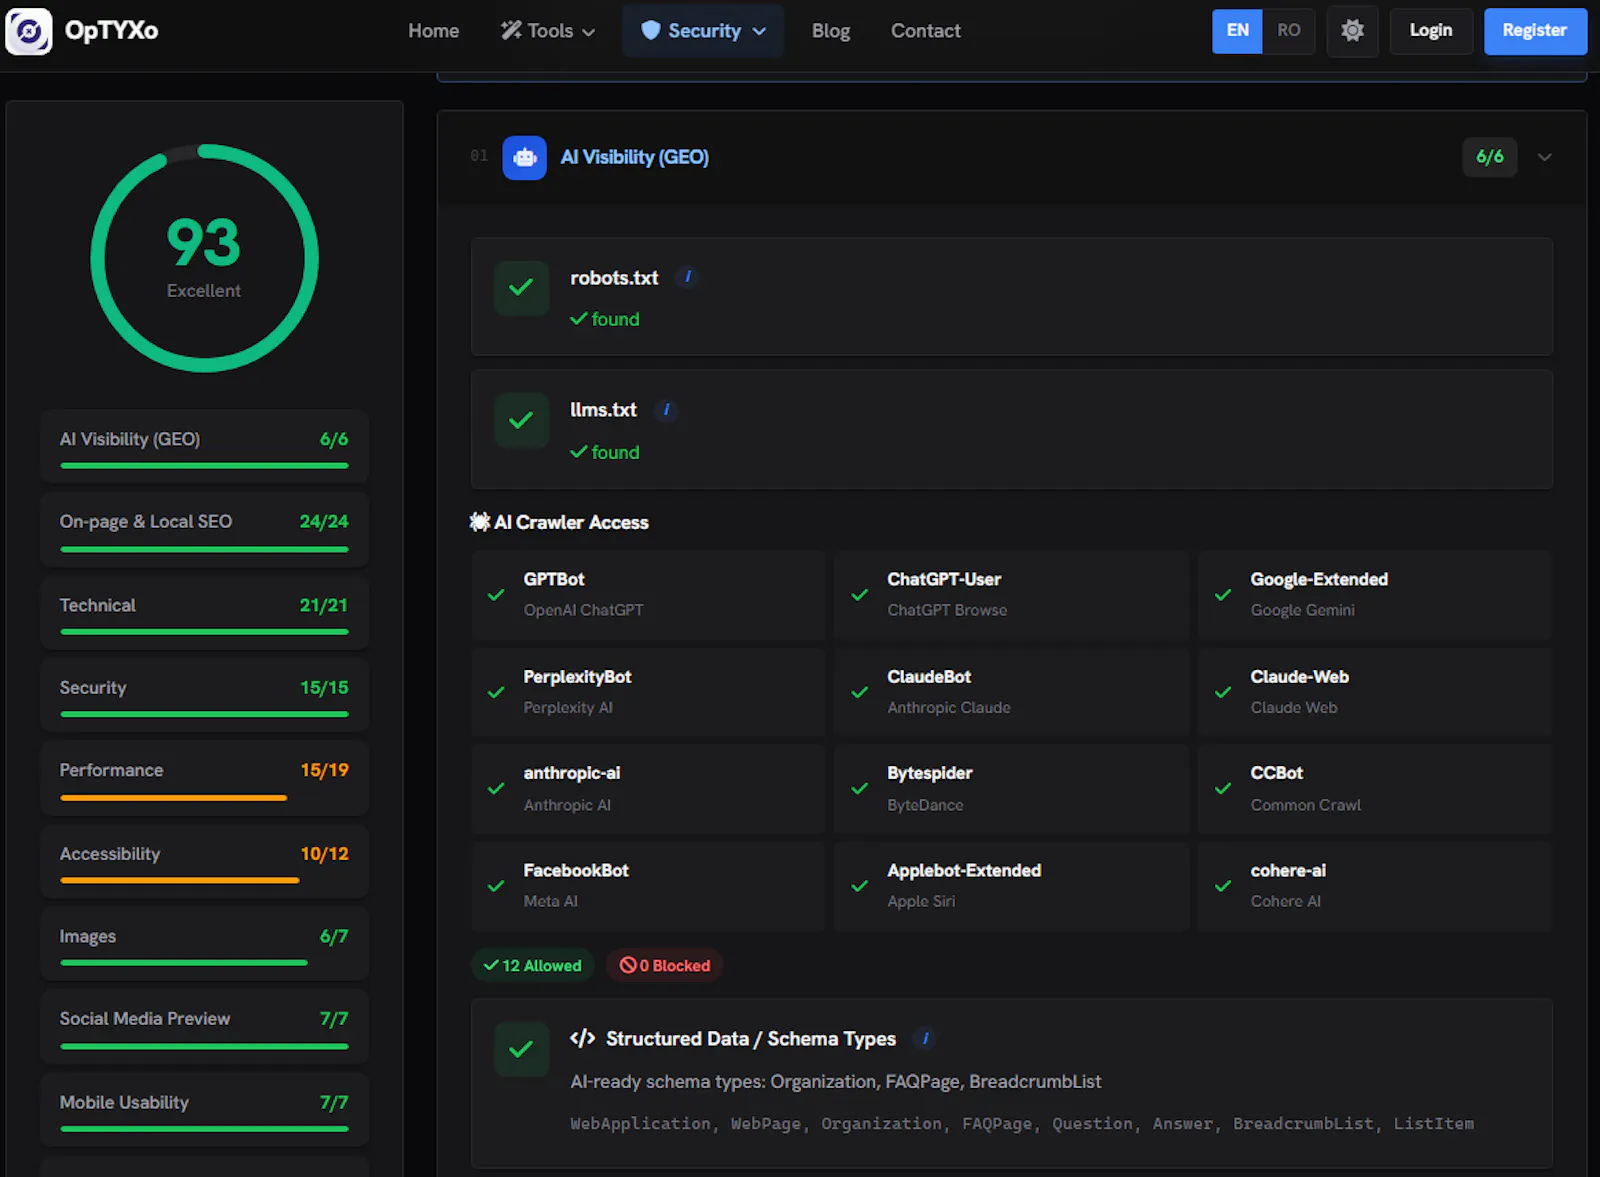1600x1177 pixels.
Task: Click the checkmark on the CCBot card
Action: click(1222, 789)
